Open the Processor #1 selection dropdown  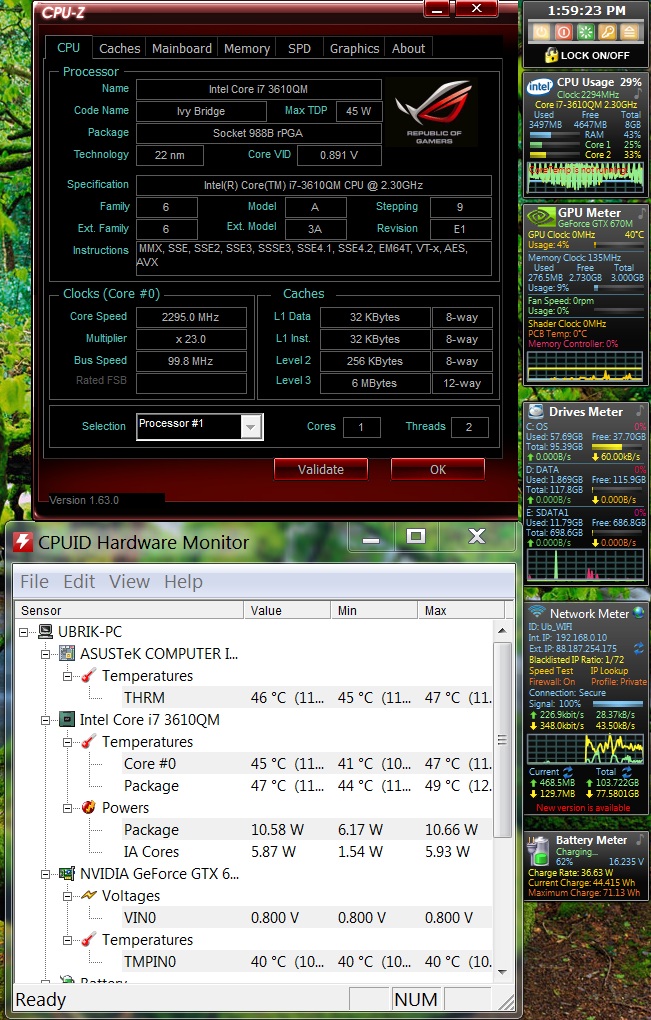tap(251, 427)
